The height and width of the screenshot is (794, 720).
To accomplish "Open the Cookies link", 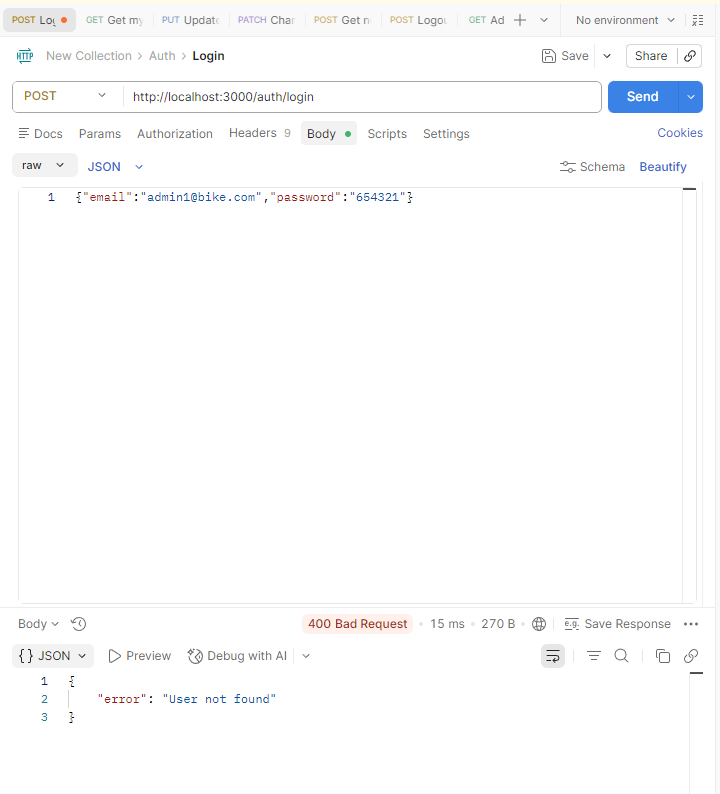I will (x=680, y=133).
